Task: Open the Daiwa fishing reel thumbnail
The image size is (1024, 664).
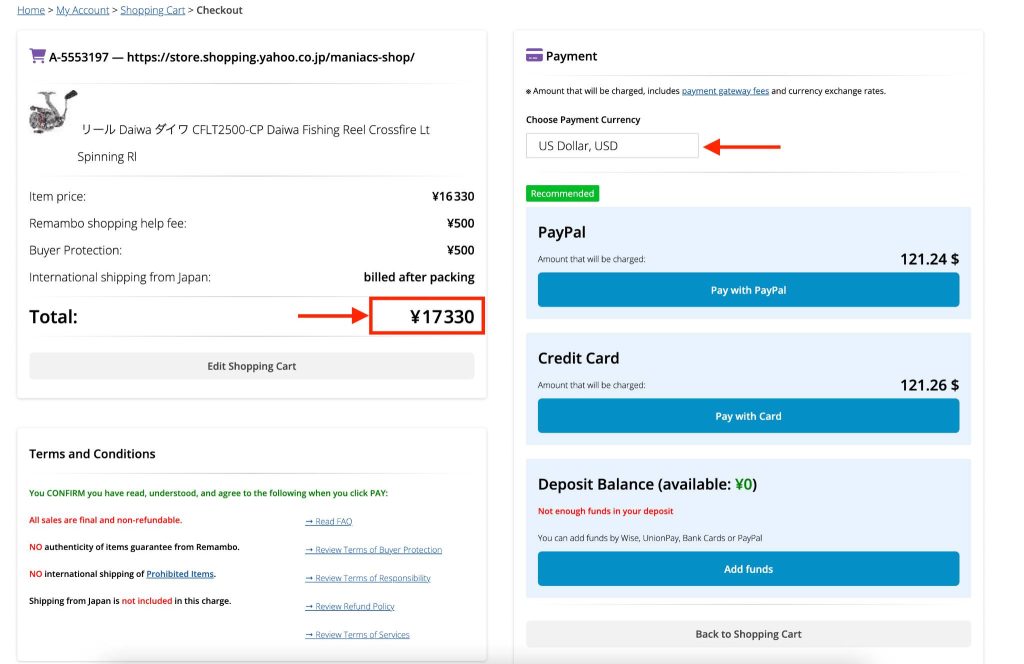Action: click(53, 112)
